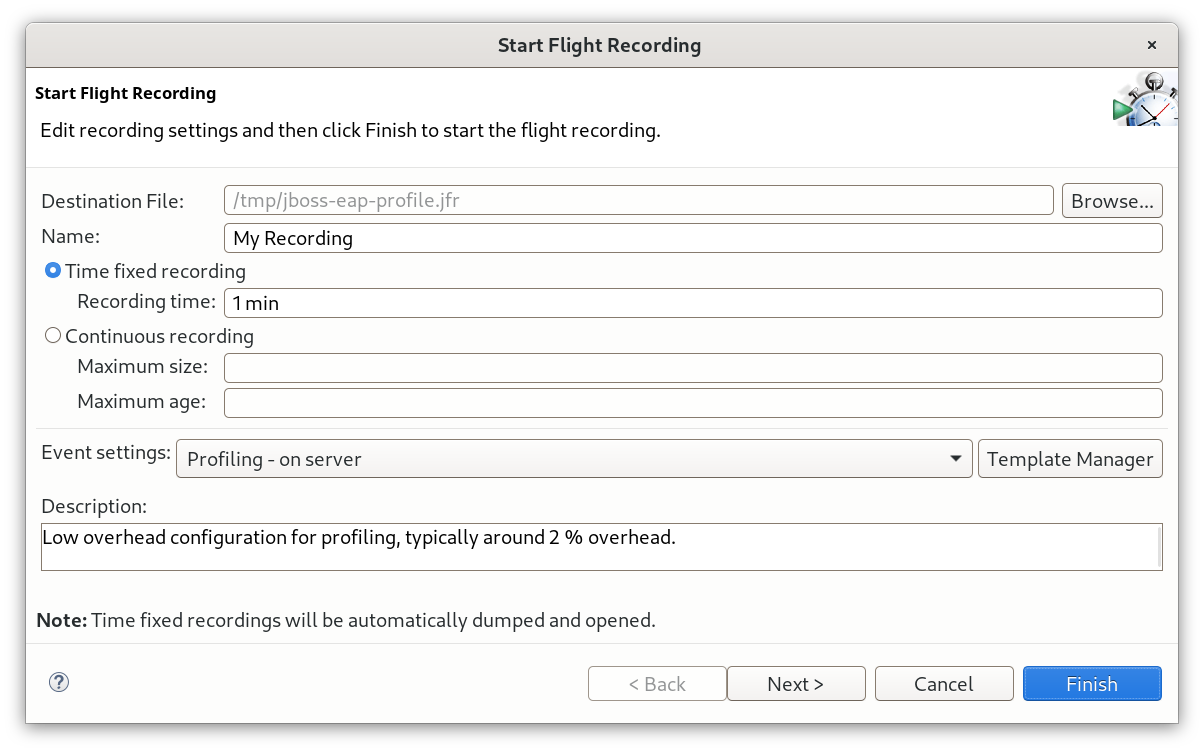Select Time fixed recording option
Viewport: 1204px width, 752px height.
pos(54,271)
